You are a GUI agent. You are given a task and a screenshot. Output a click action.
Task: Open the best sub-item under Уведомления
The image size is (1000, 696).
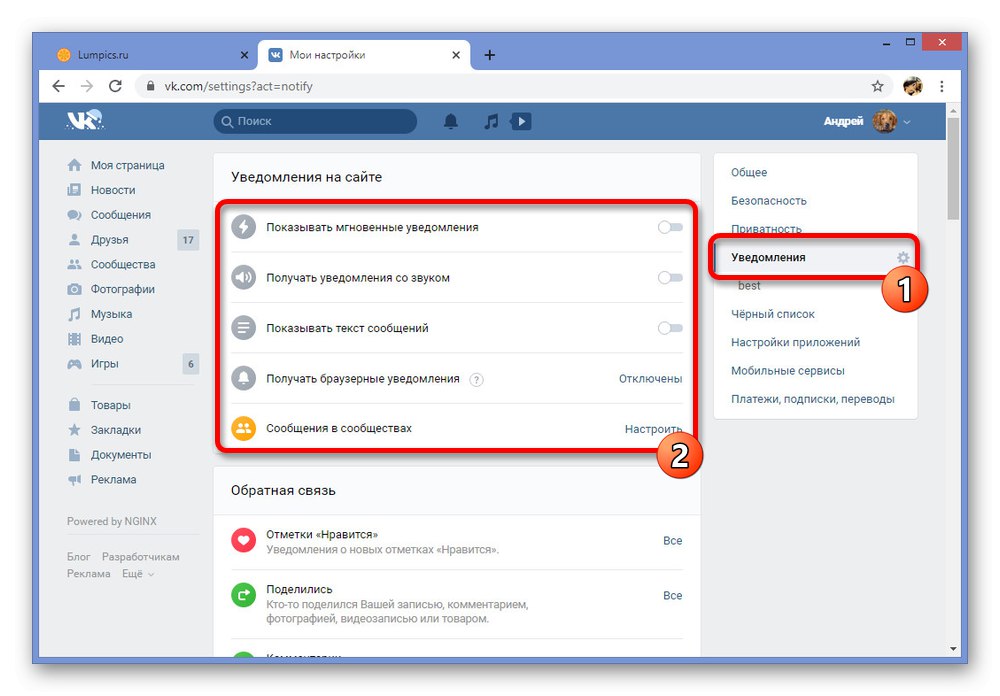[x=749, y=286]
